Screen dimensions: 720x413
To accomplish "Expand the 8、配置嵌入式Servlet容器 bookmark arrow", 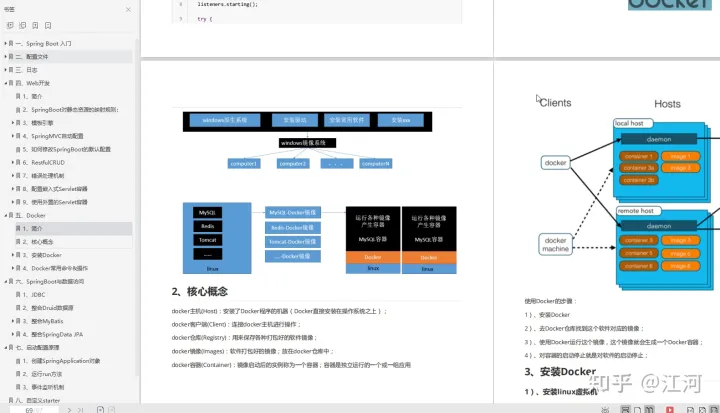I will (13, 189).
